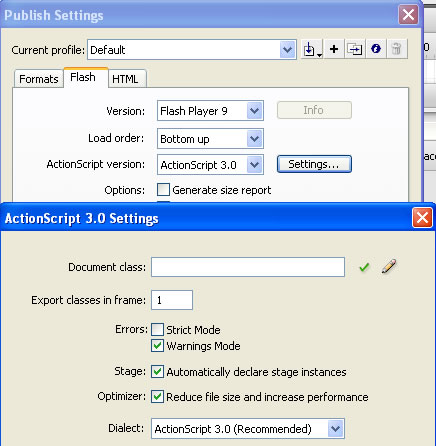The height and width of the screenshot is (446, 436).
Task: Disable Reduce file size optimizer checkbox
Action: click(x=158, y=397)
